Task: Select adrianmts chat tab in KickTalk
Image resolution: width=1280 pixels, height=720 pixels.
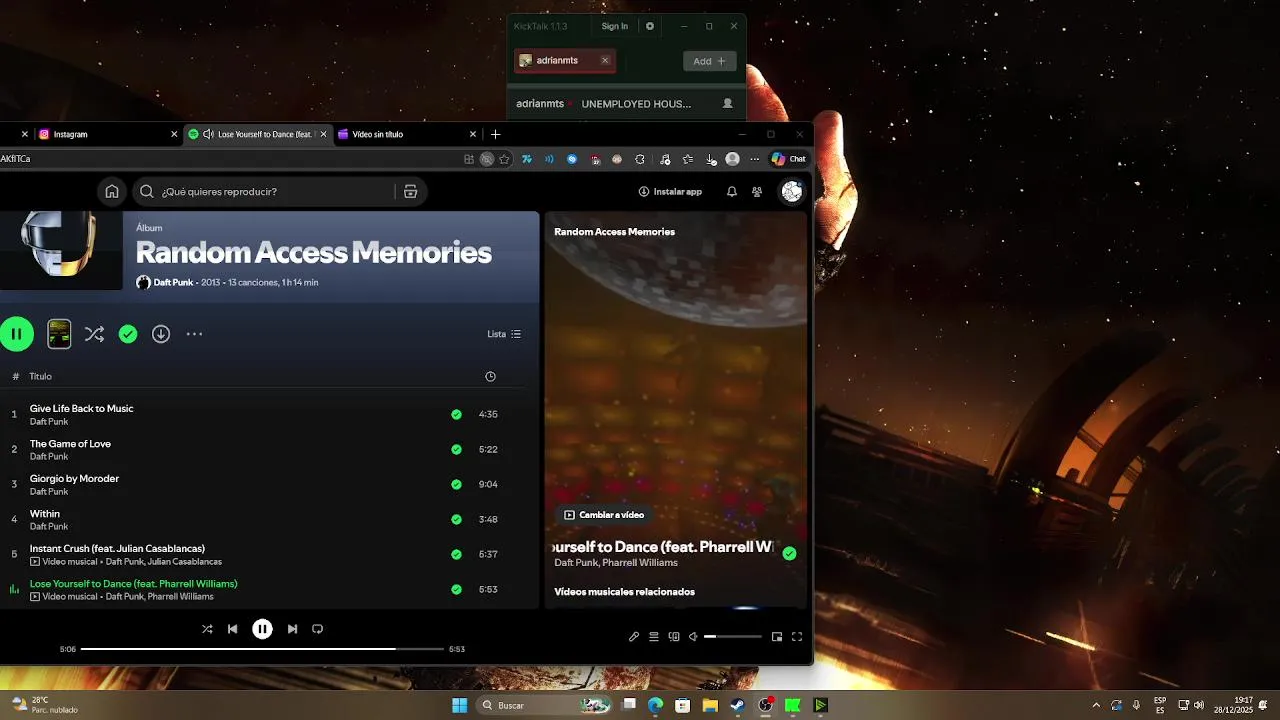Action: click(x=564, y=61)
